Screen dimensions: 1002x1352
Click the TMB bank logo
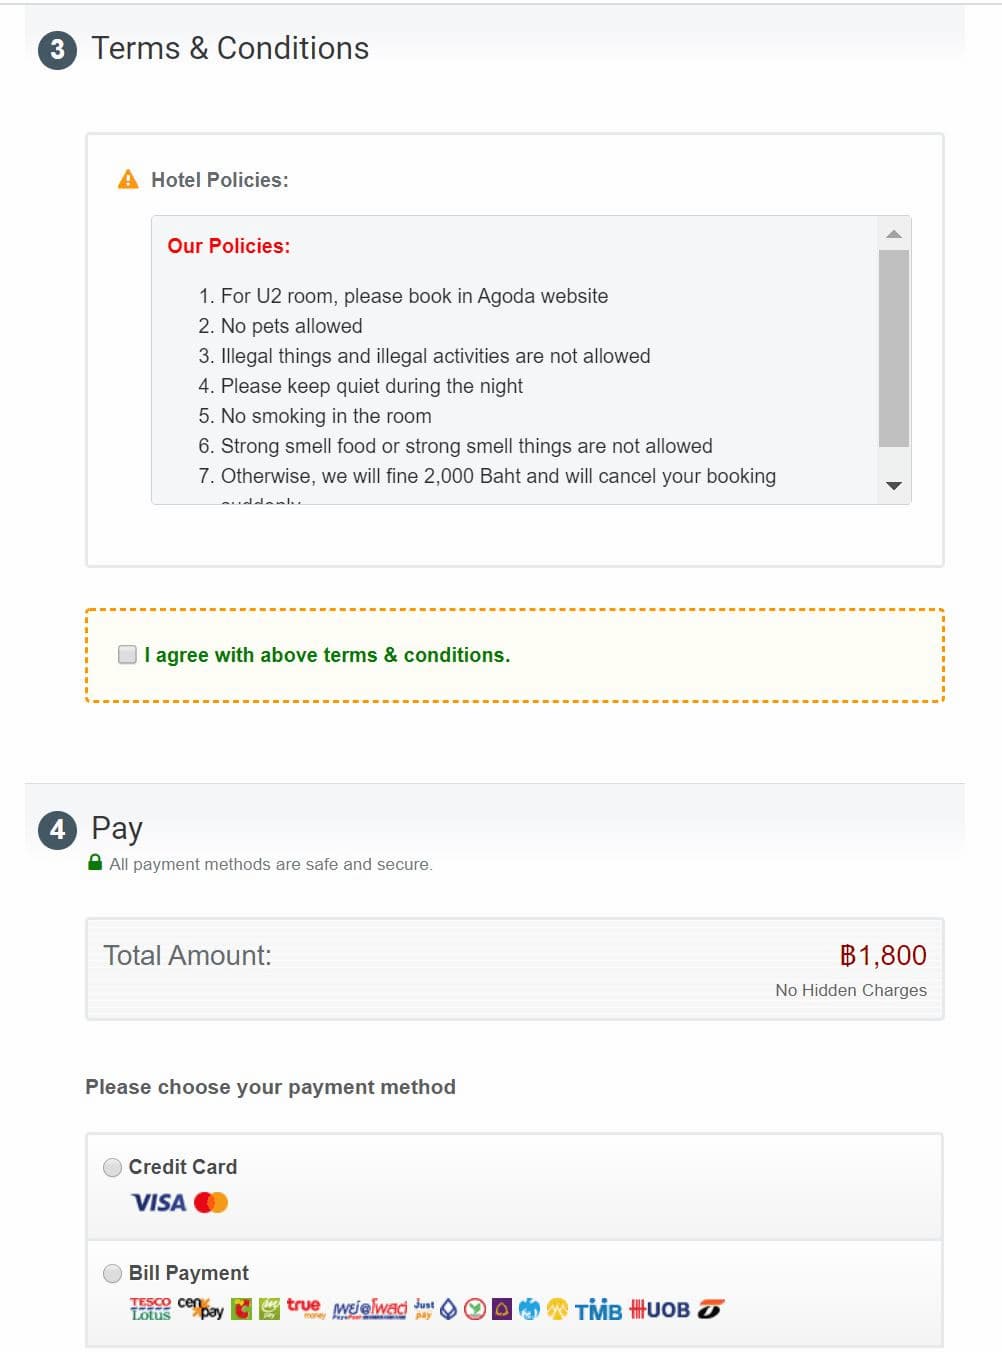point(598,1309)
